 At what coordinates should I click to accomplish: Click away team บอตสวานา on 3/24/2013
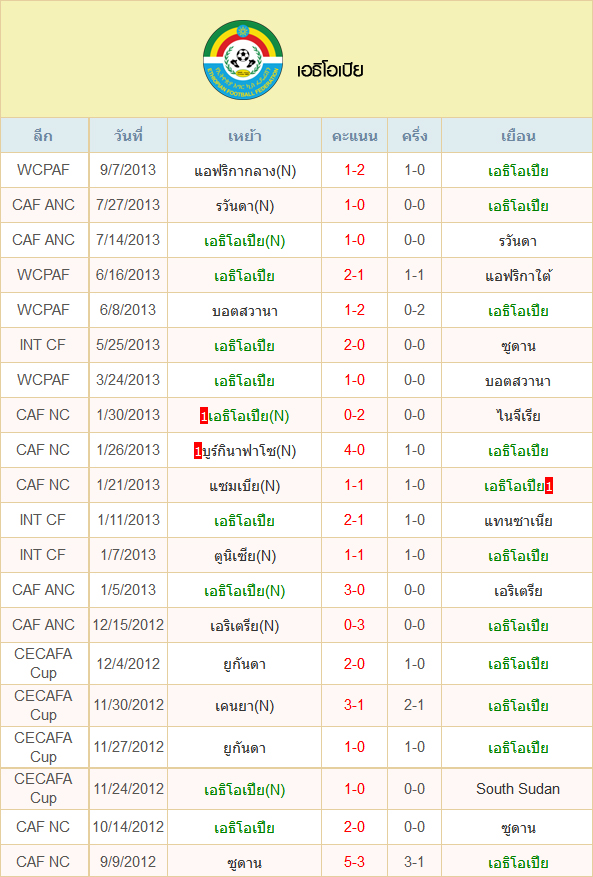(x=518, y=381)
